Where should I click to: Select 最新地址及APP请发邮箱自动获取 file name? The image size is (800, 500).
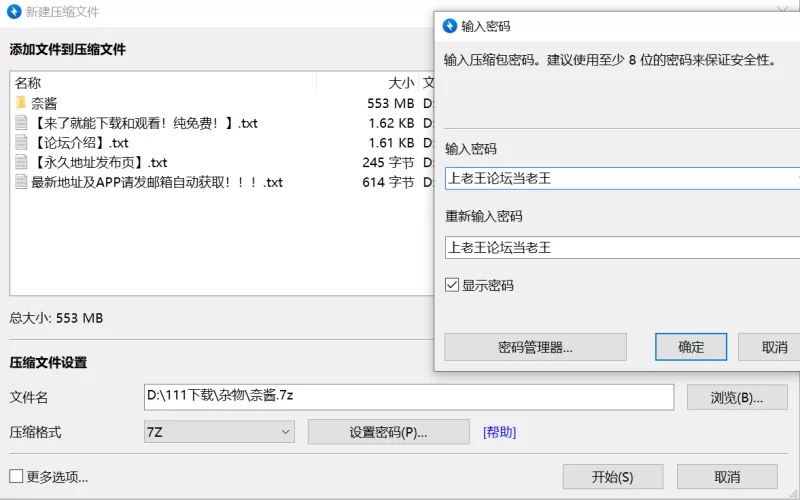tap(157, 182)
